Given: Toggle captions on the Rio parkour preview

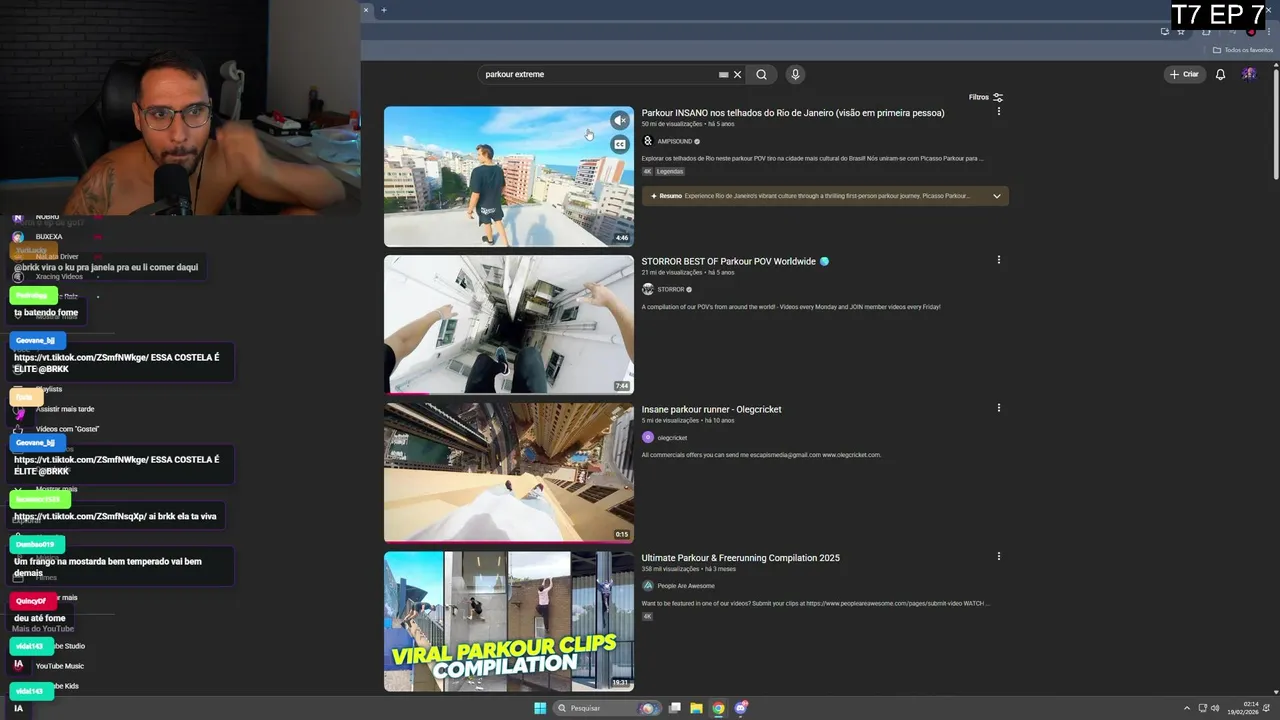Looking at the screenshot, I should coord(620,144).
